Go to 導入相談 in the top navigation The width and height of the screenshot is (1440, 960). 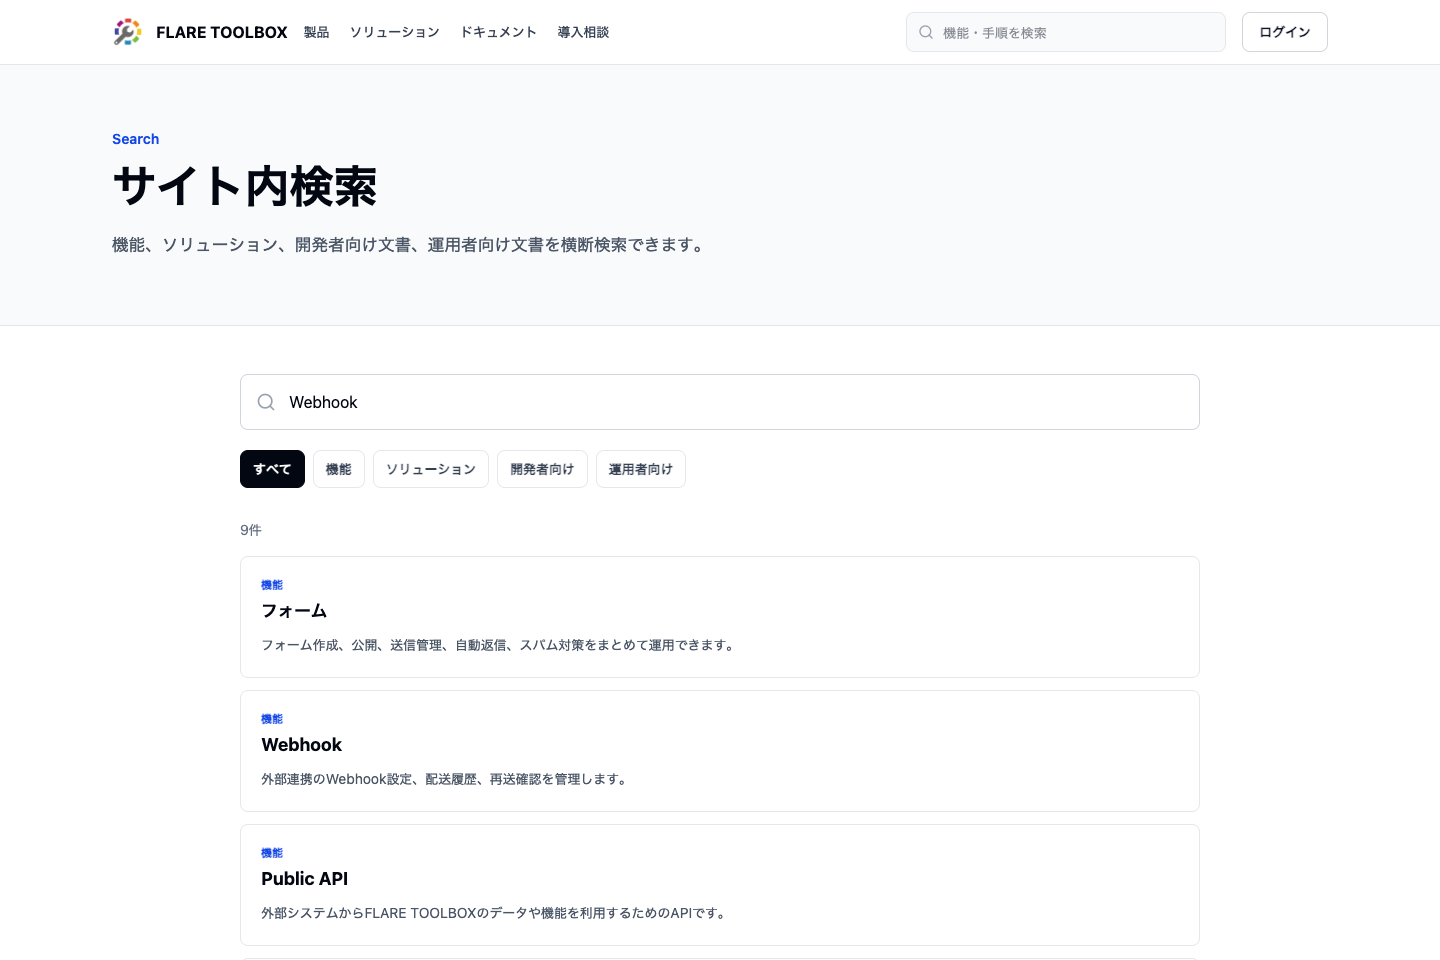[583, 32]
